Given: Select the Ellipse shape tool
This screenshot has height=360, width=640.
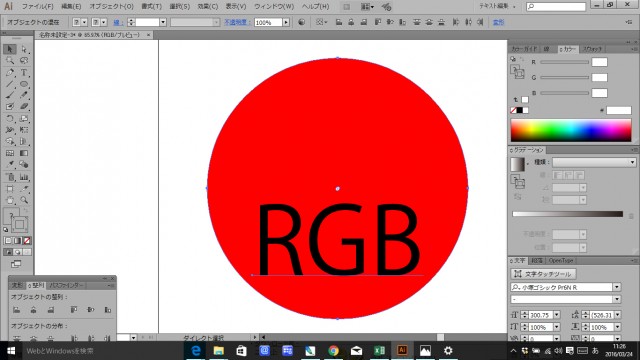Looking at the screenshot, I should pyautogui.click(x=24, y=84).
